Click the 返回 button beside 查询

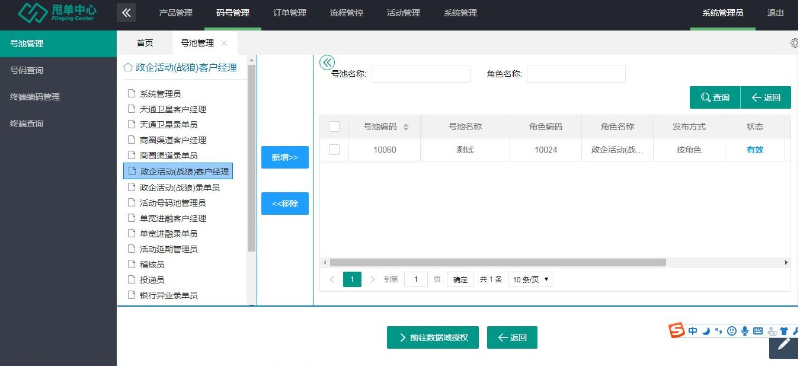pos(766,98)
